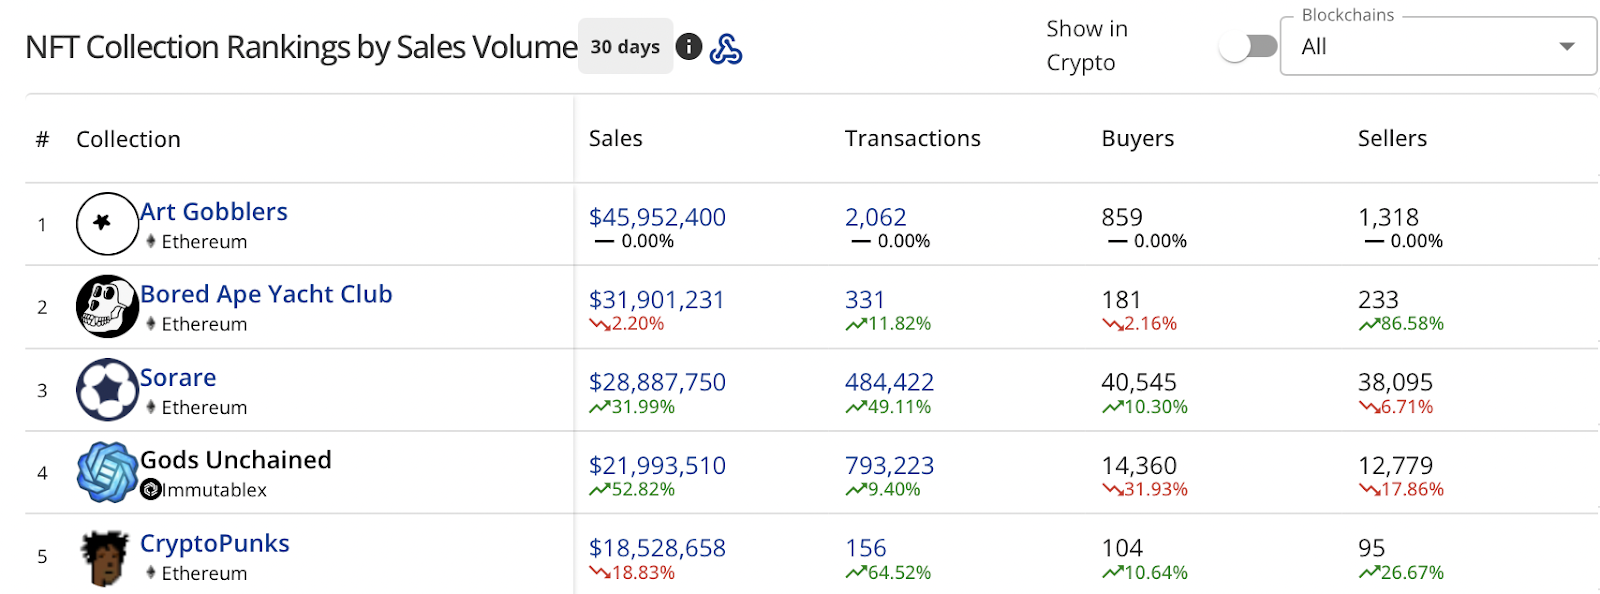Click the Ethereum icon under Art Gobblers
The height and width of the screenshot is (594, 1600).
click(x=151, y=241)
